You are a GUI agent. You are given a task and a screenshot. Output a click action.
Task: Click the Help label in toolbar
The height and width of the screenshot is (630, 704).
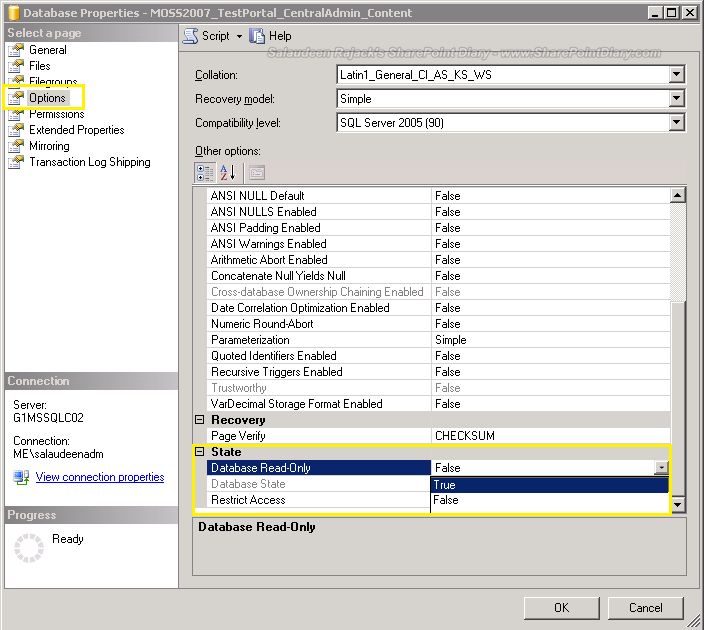pos(280,36)
